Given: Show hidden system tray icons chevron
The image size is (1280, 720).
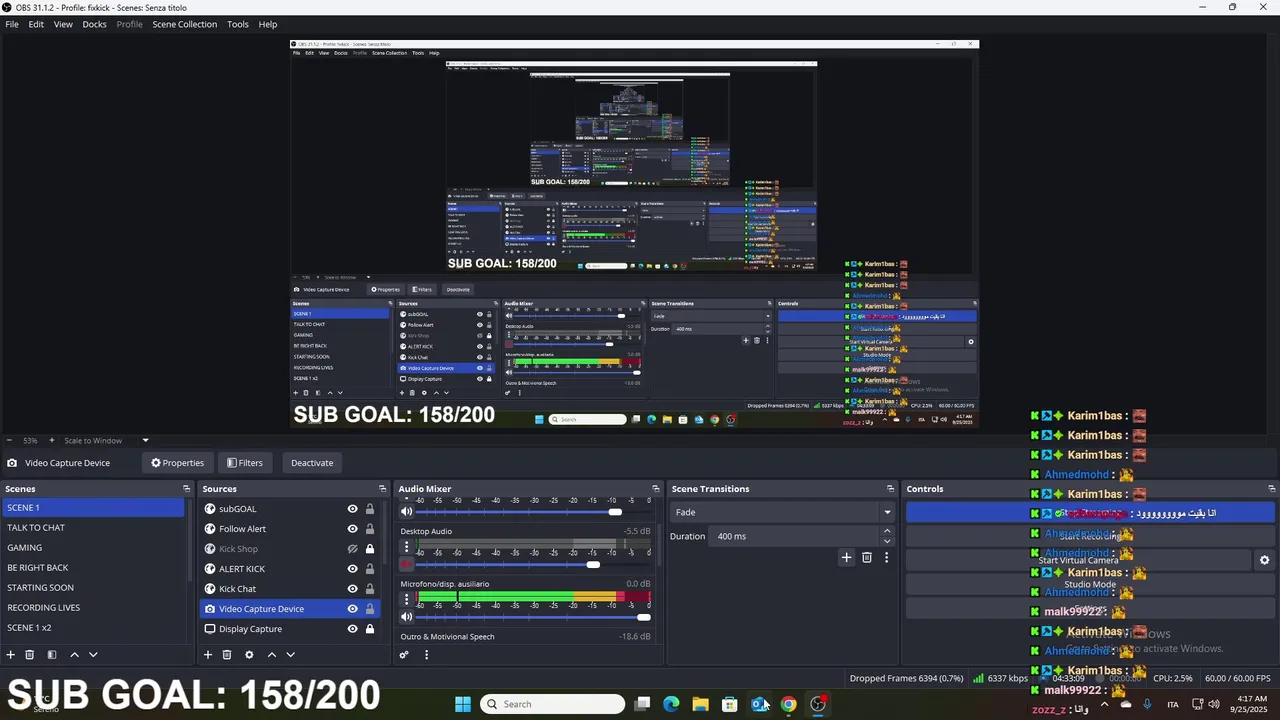Looking at the screenshot, I should (x=1104, y=704).
